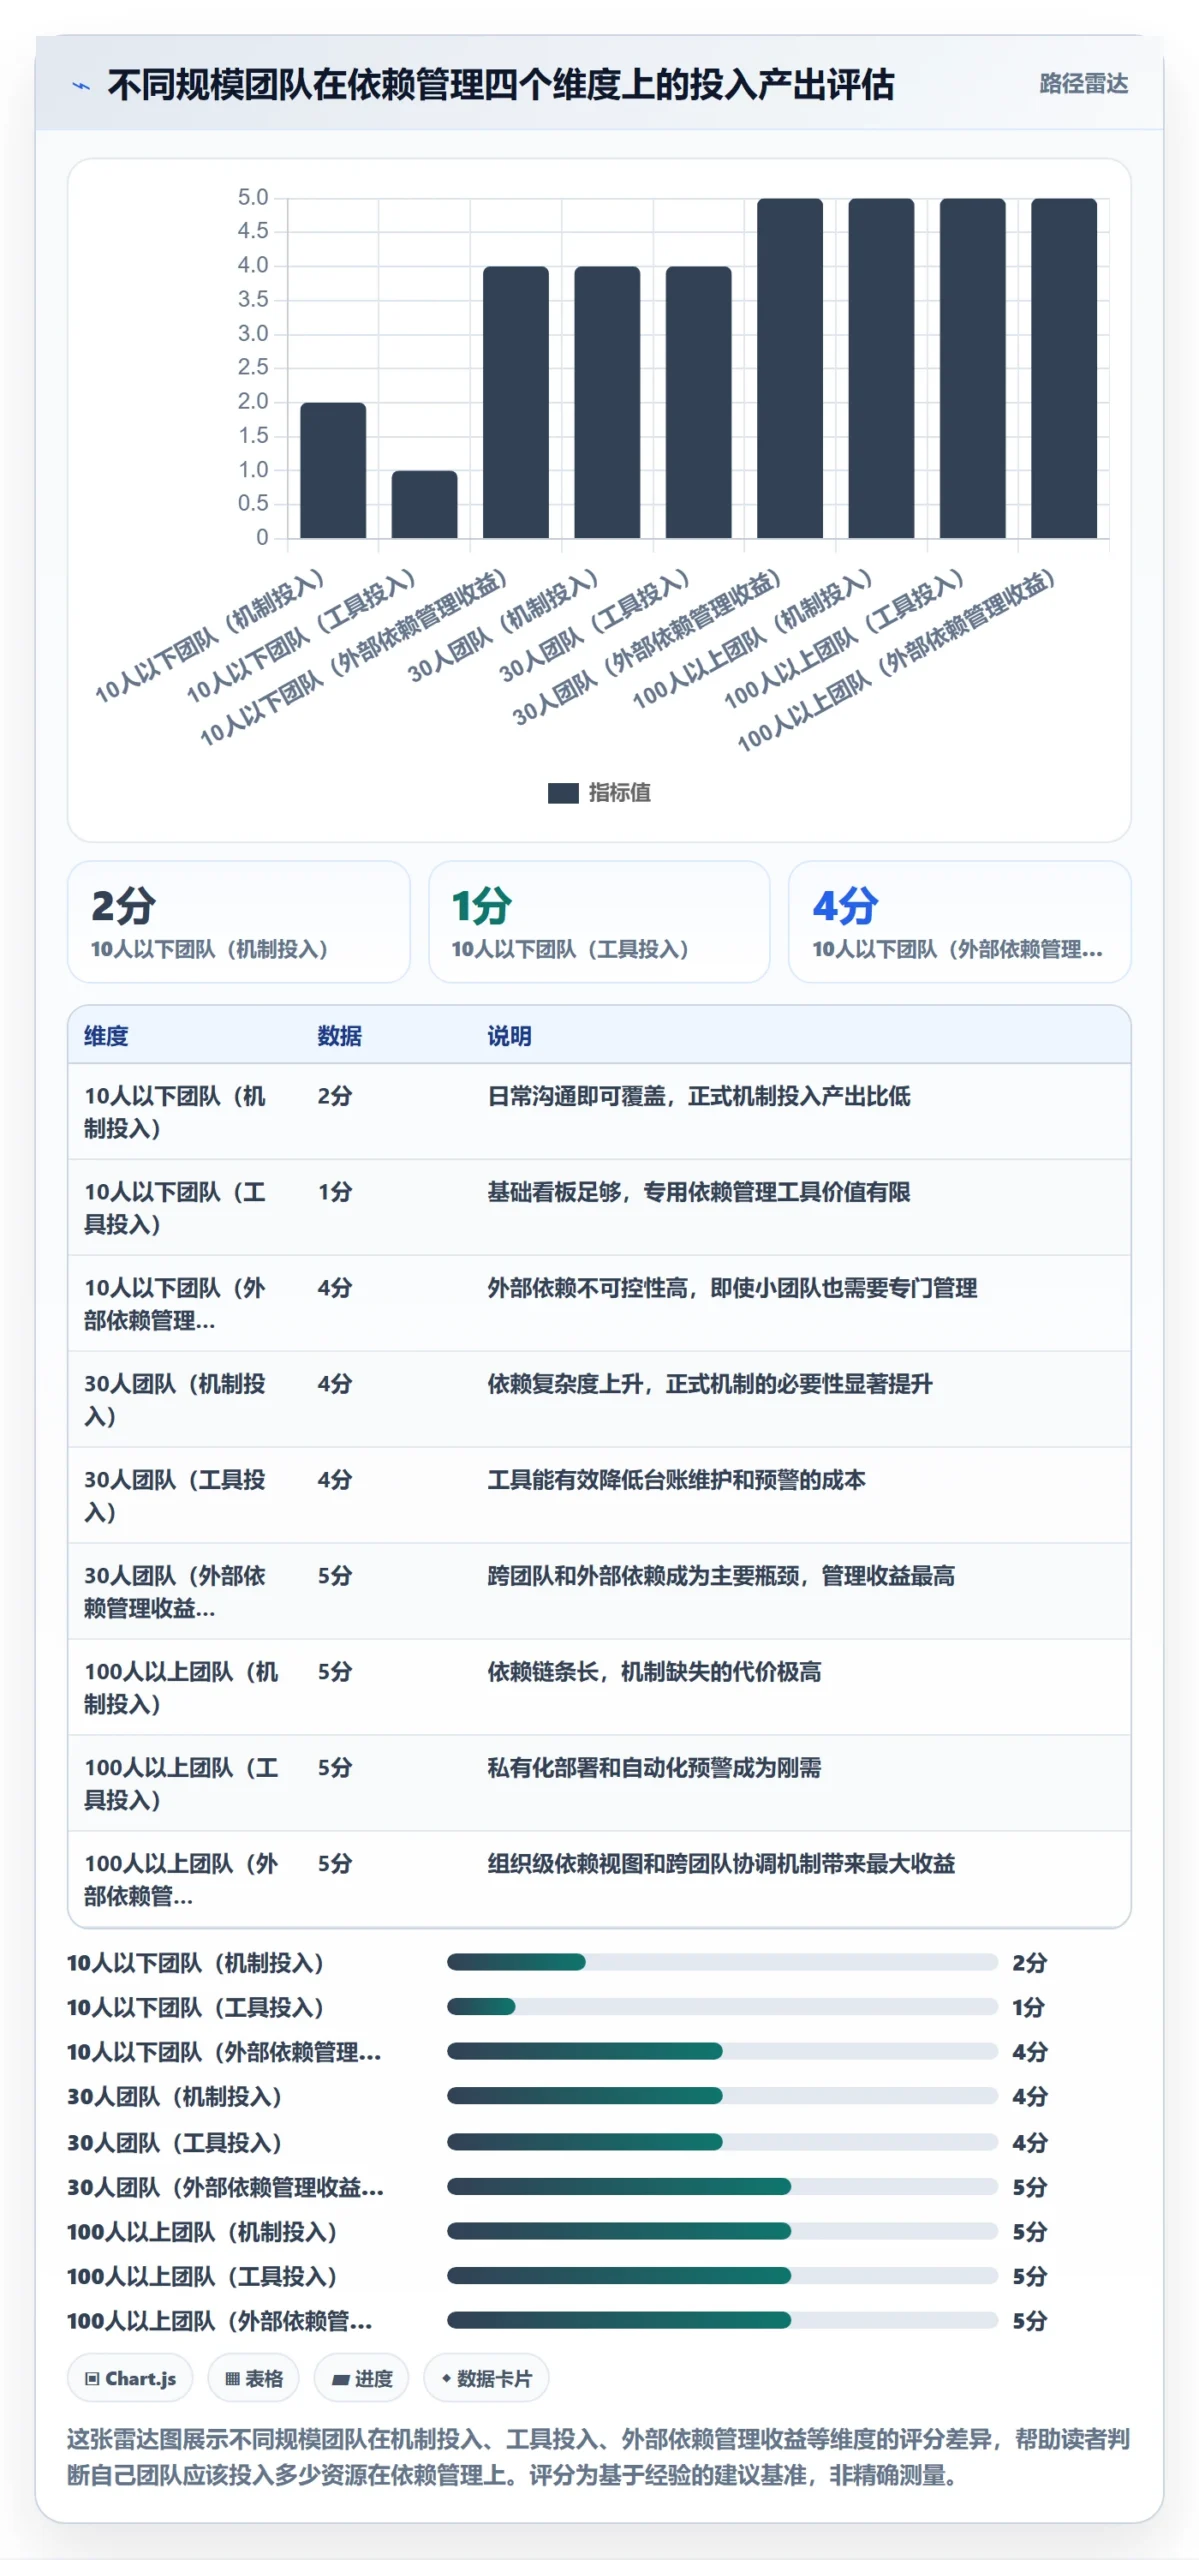Open the 2分 stat card for 机制投入
The width and height of the screenshot is (1199, 2560).
click(x=238, y=921)
